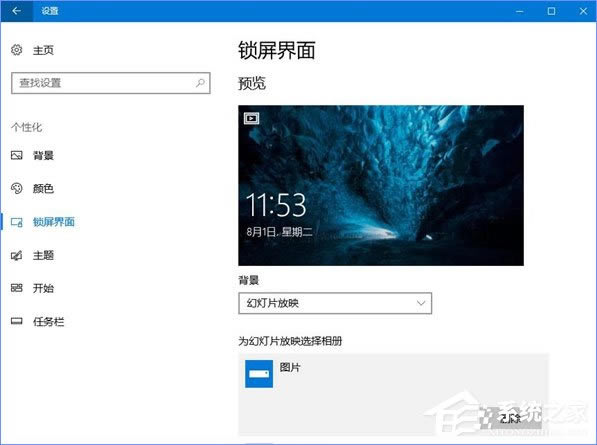The image size is (597, 445).
Task: Open 主题 settings page
Action: (43, 255)
